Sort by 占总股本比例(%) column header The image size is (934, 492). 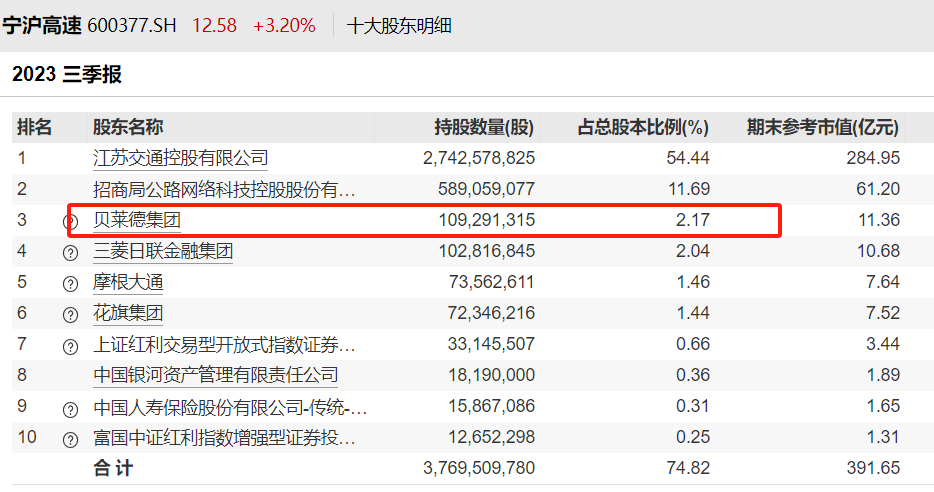tap(643, 127)
